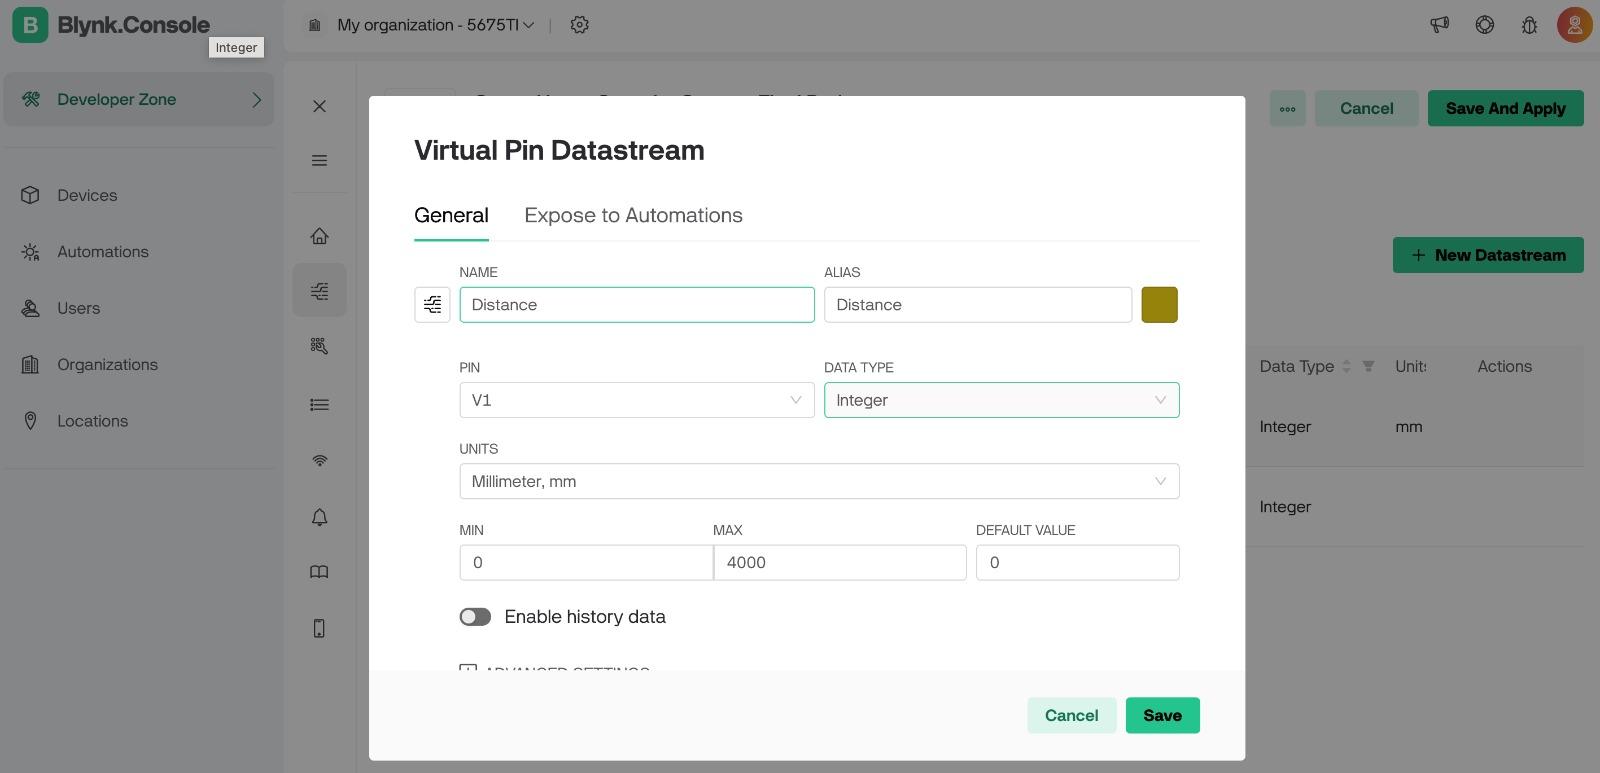Edit the Alias field
The width and height of the screenshot is (1600, 773).
[x=978, y=305]
